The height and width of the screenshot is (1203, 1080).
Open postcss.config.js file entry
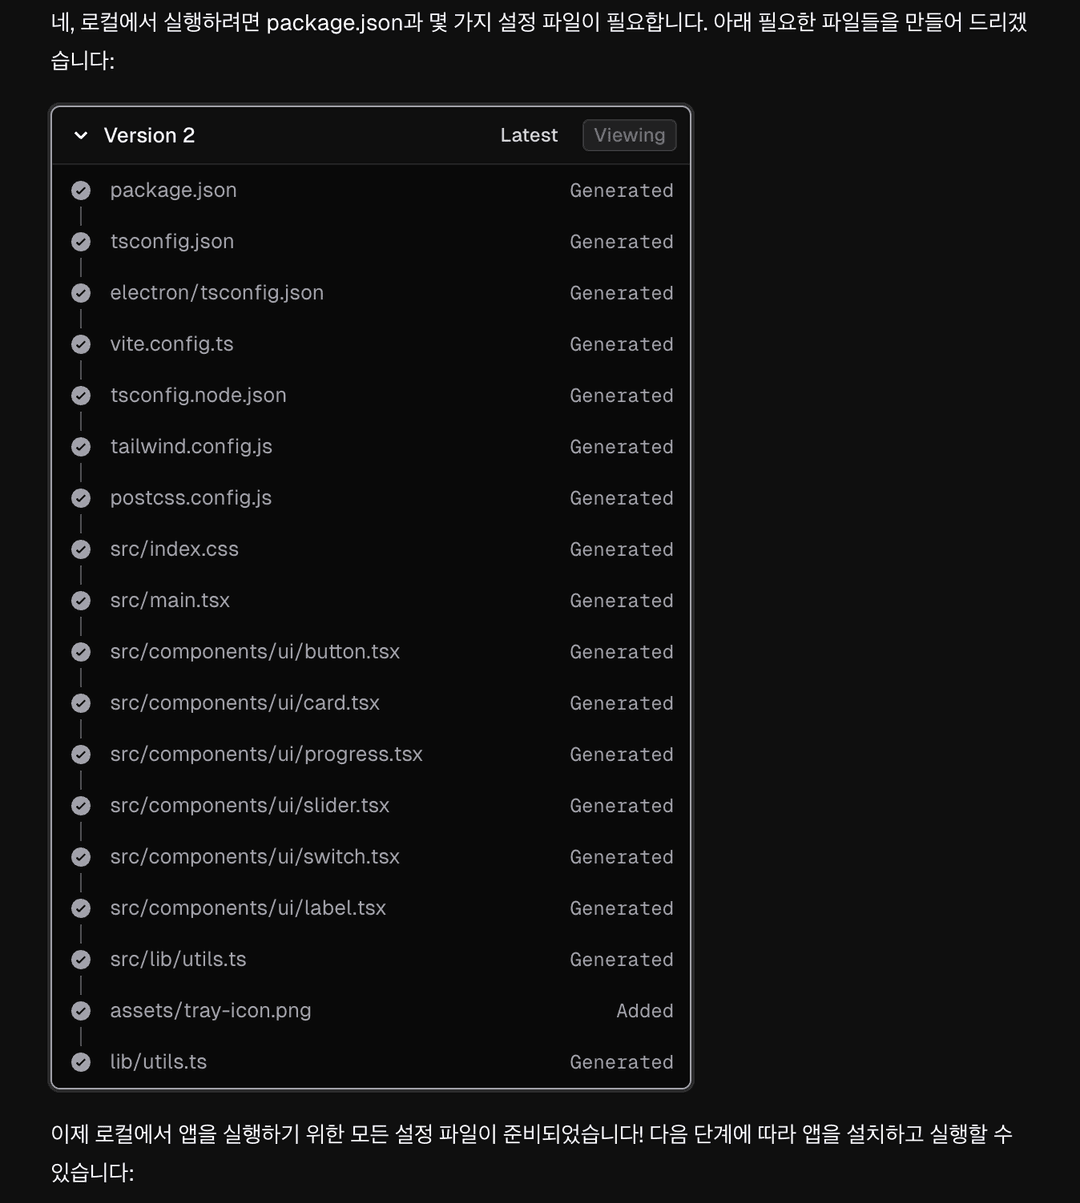pos(191,498)
